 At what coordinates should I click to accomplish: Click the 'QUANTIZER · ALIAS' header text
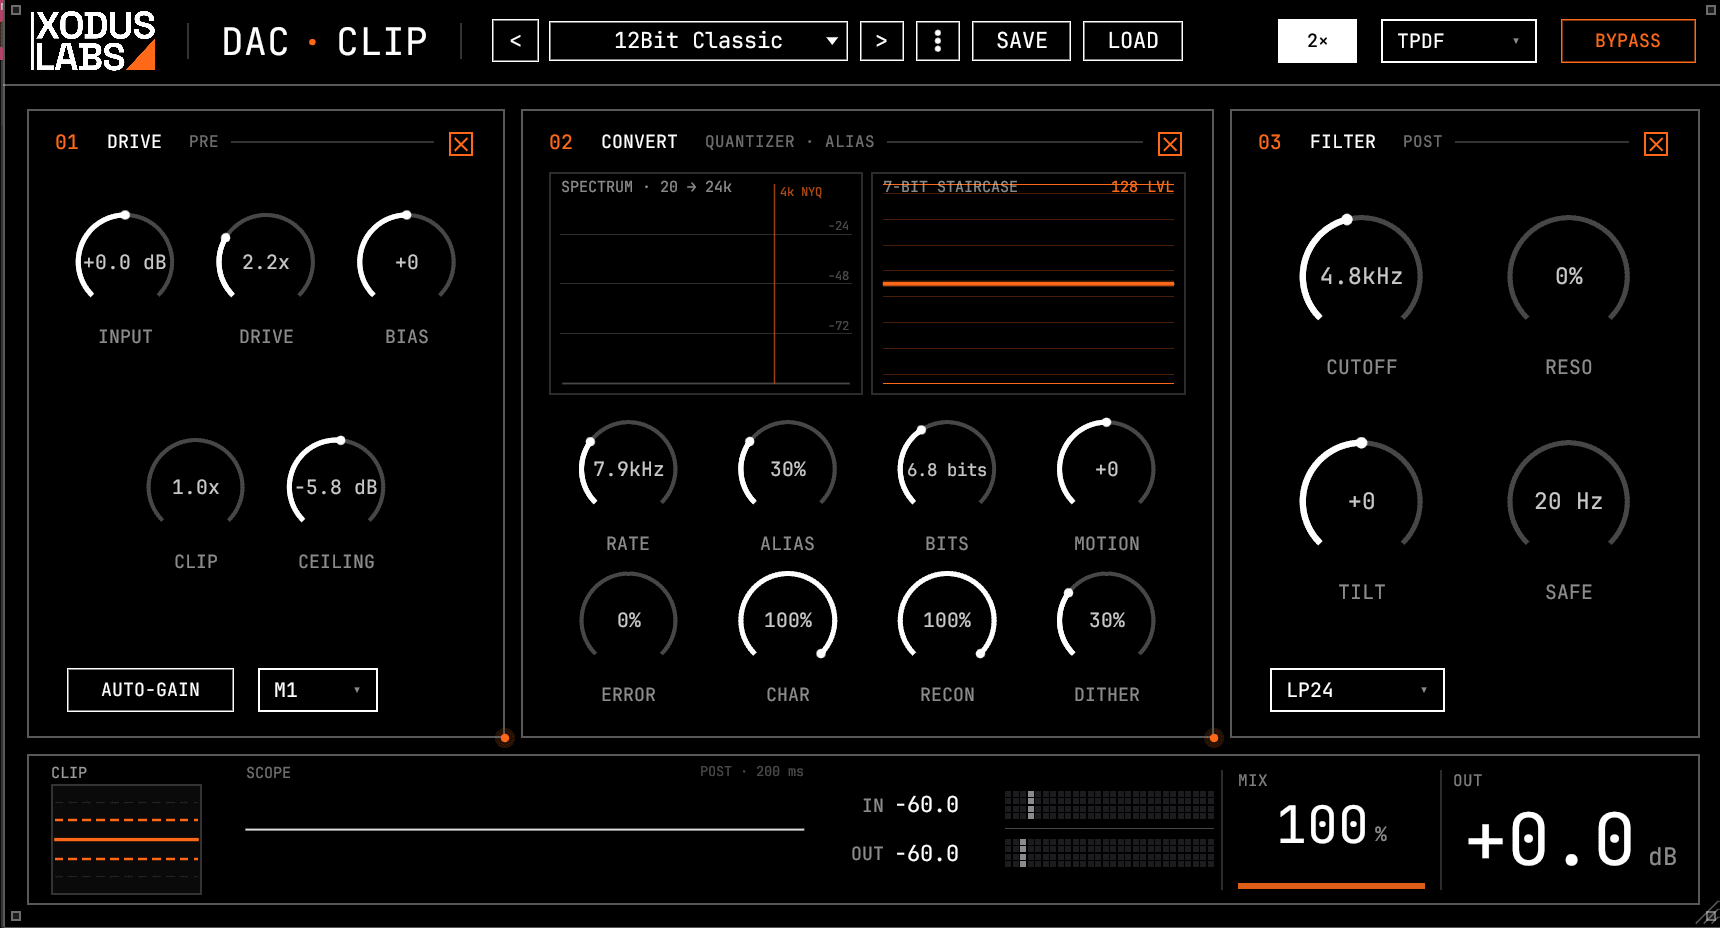790,142
